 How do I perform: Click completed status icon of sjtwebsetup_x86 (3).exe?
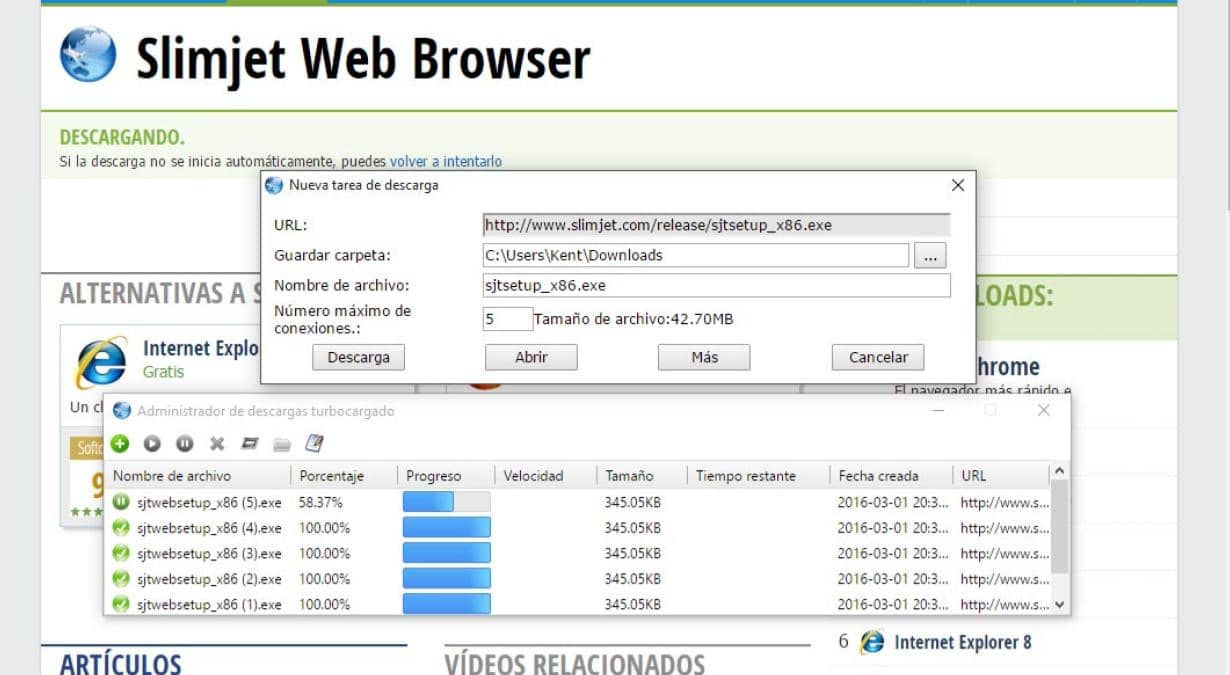(121, 553)
